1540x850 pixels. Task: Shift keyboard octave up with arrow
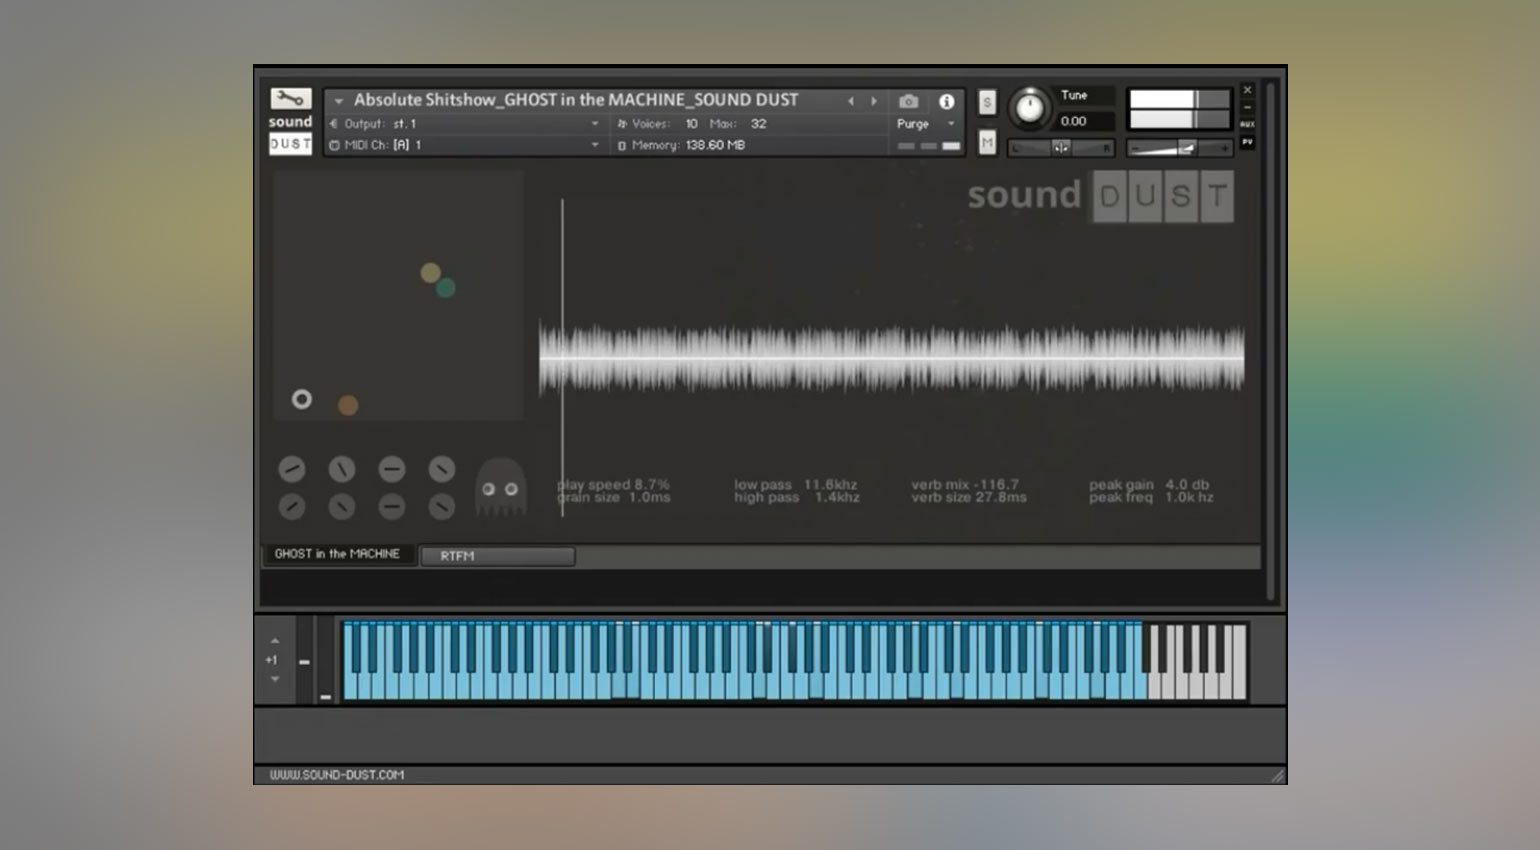(x=275, y=641)
